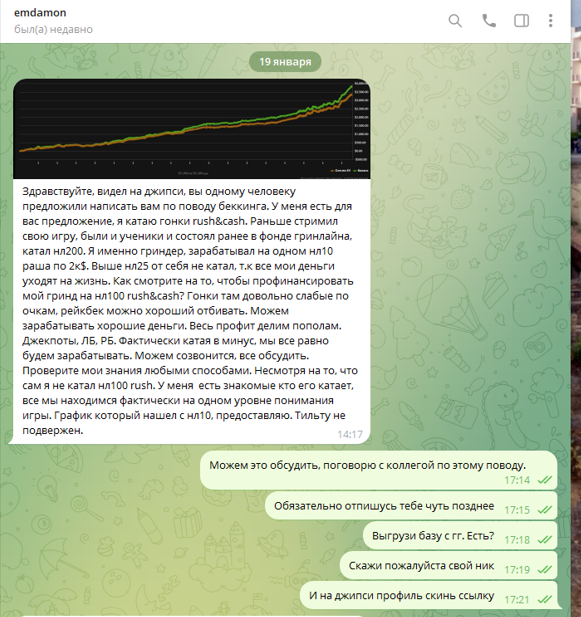The width and height of the screenshot is (581, 617).
Task: Toggle the right sidebar panel
Action: pos(521,20)
